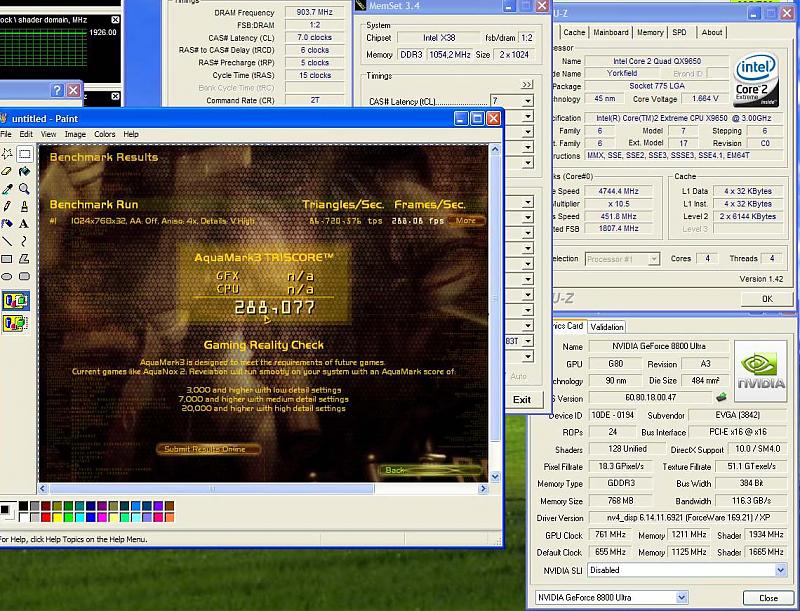
Task: Select the Polygon shape tool
Action: tap(24, 259)
